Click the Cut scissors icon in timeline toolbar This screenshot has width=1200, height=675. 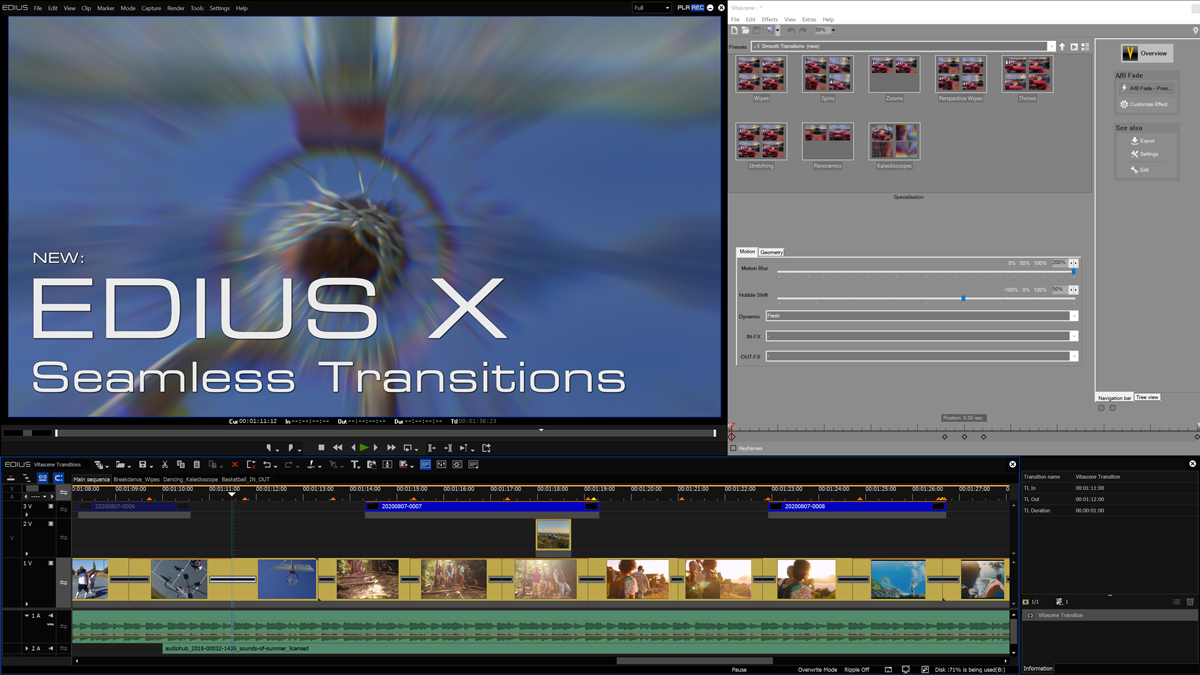165,464
